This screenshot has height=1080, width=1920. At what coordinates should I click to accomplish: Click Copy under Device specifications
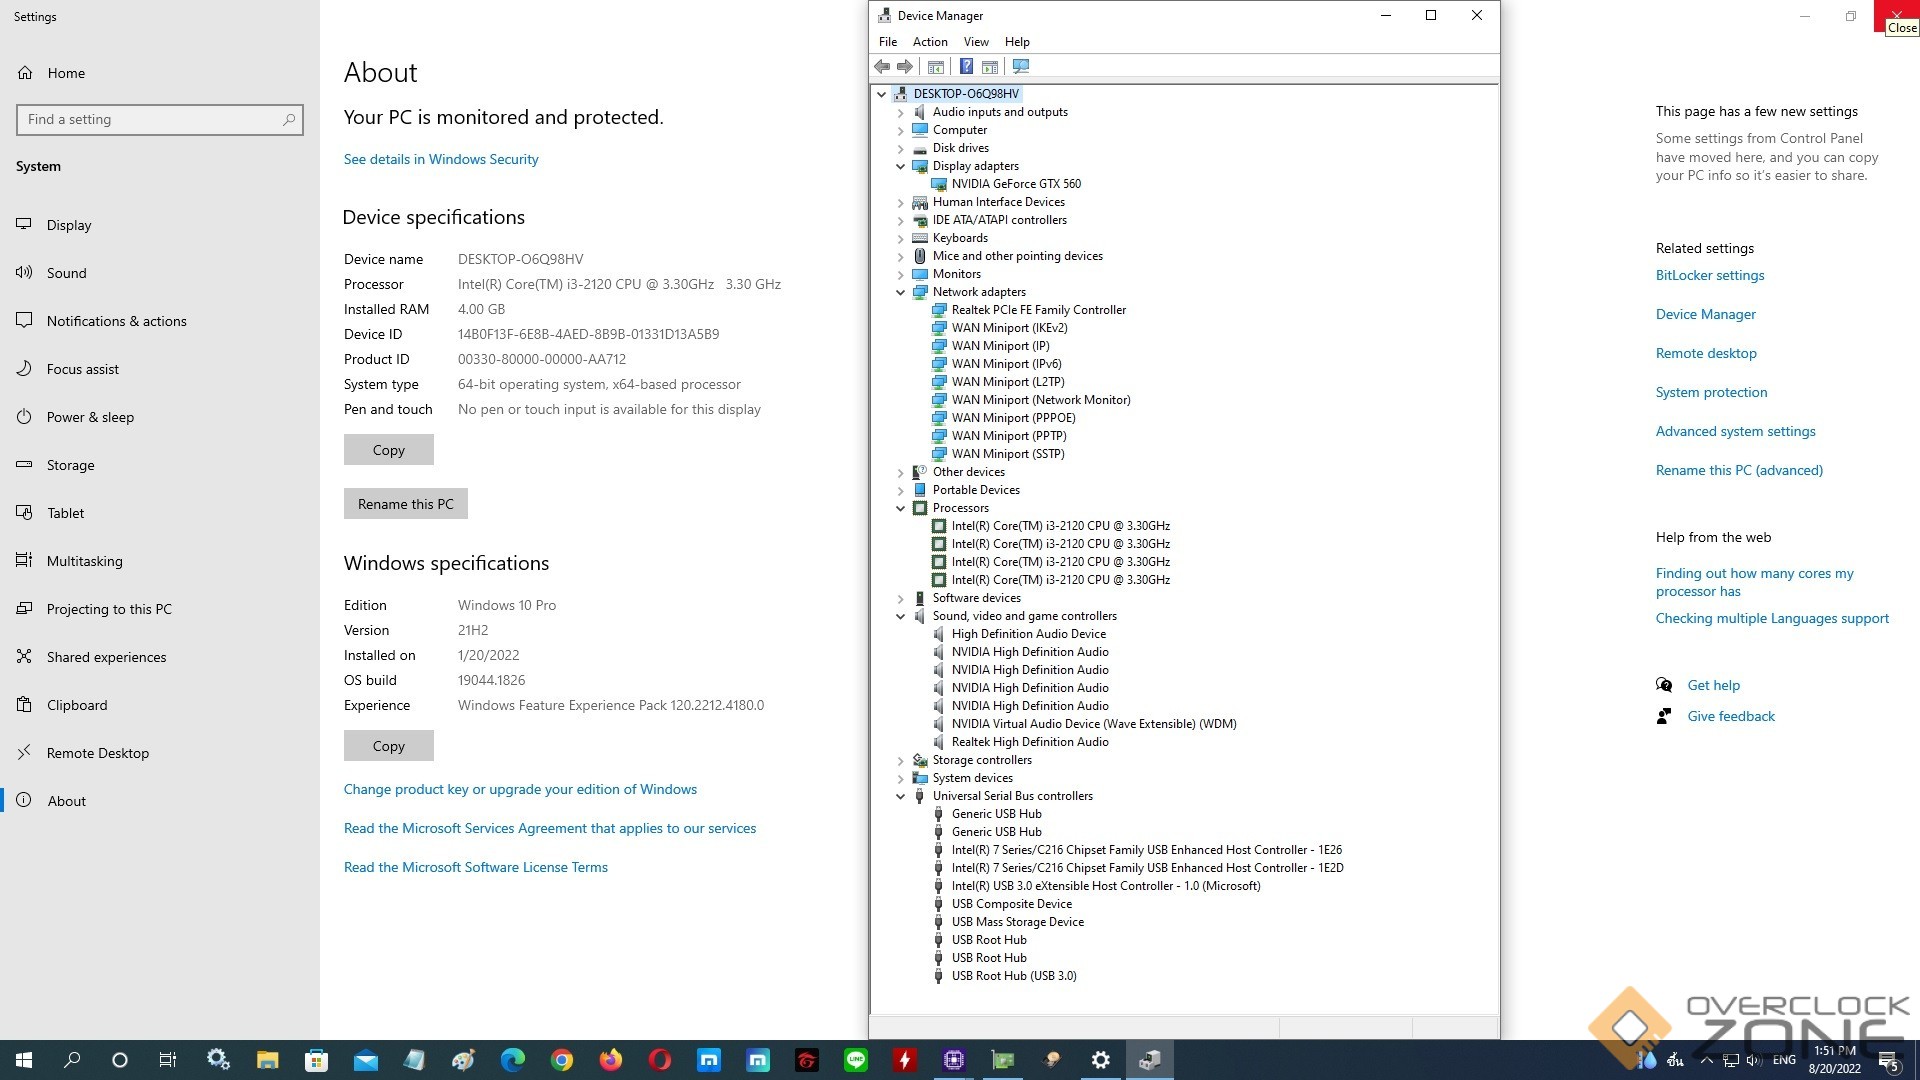pyautogui.click(x=388, y=450)
